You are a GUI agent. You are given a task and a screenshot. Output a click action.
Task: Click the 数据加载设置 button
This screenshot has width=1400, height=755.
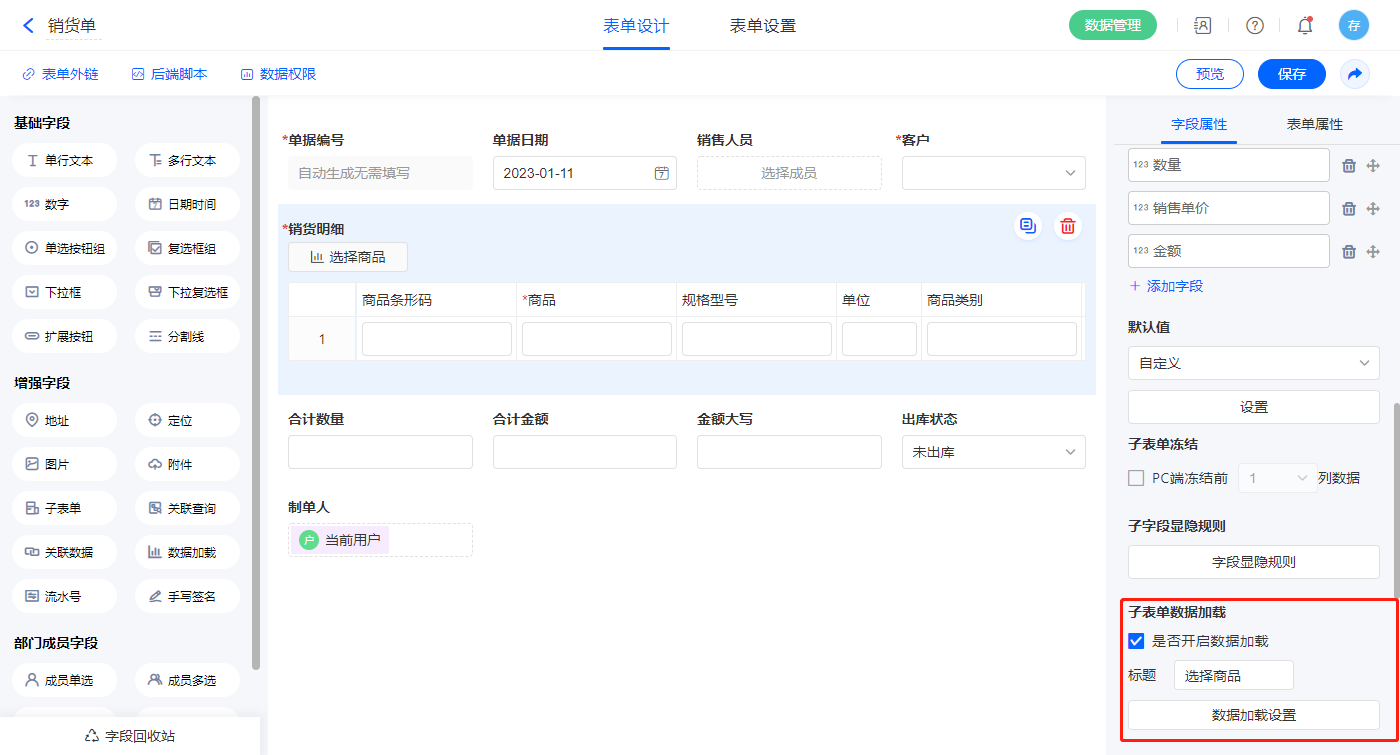click(x=1253, y=715)
